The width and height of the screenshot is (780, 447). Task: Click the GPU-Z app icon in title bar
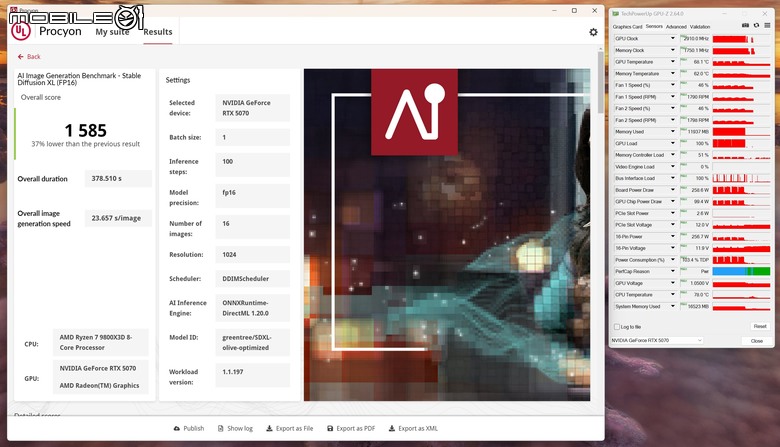[x=616, y=13]
